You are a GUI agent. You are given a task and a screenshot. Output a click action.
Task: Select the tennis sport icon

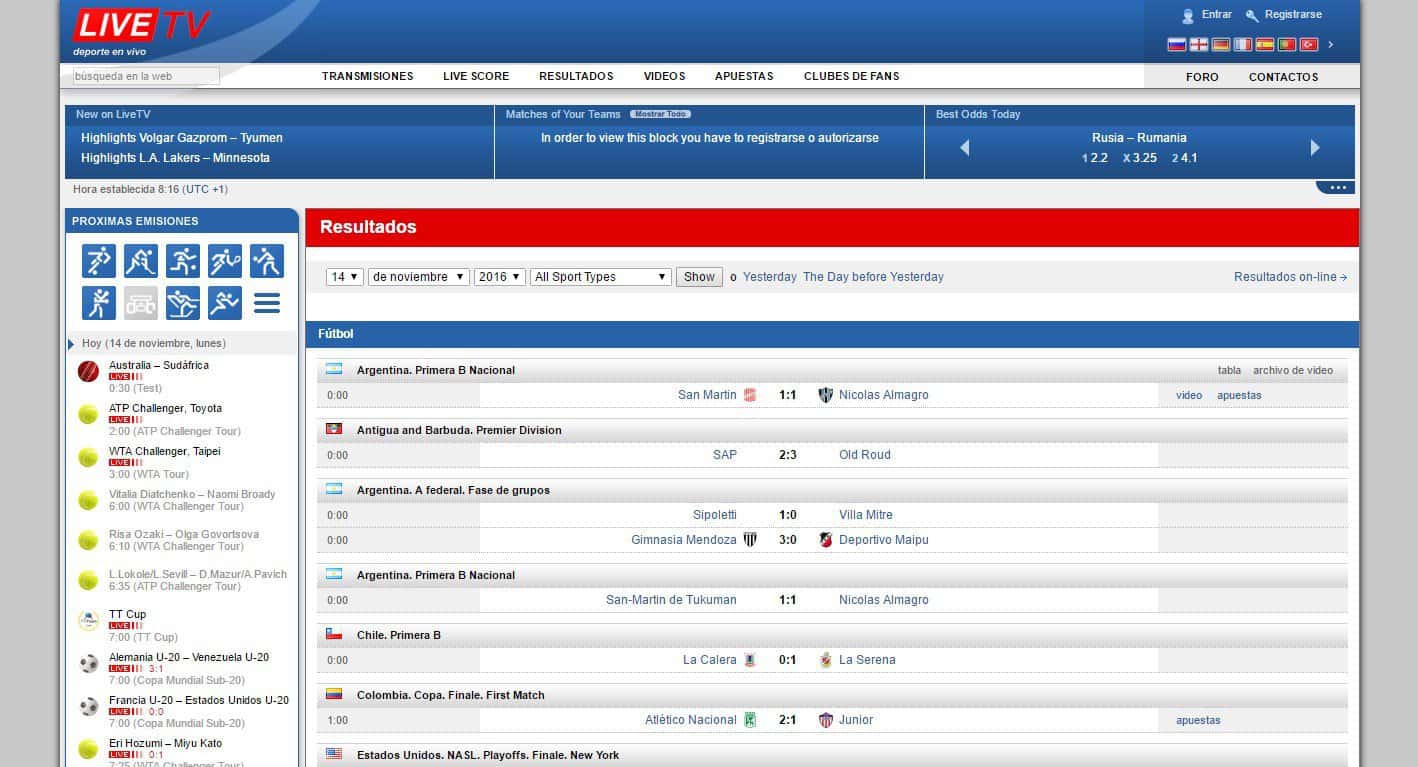pyautogui.click(x=225, y=261)
